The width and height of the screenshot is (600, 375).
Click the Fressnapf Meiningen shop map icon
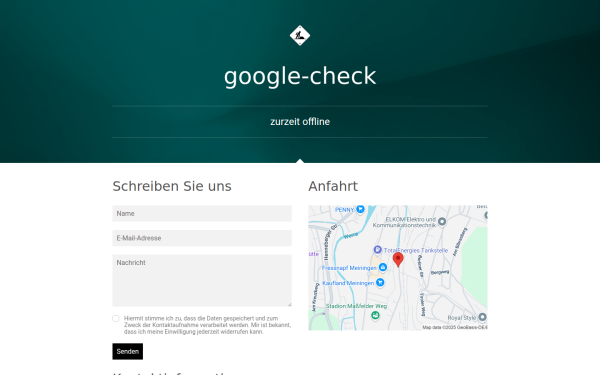point(383,267)
